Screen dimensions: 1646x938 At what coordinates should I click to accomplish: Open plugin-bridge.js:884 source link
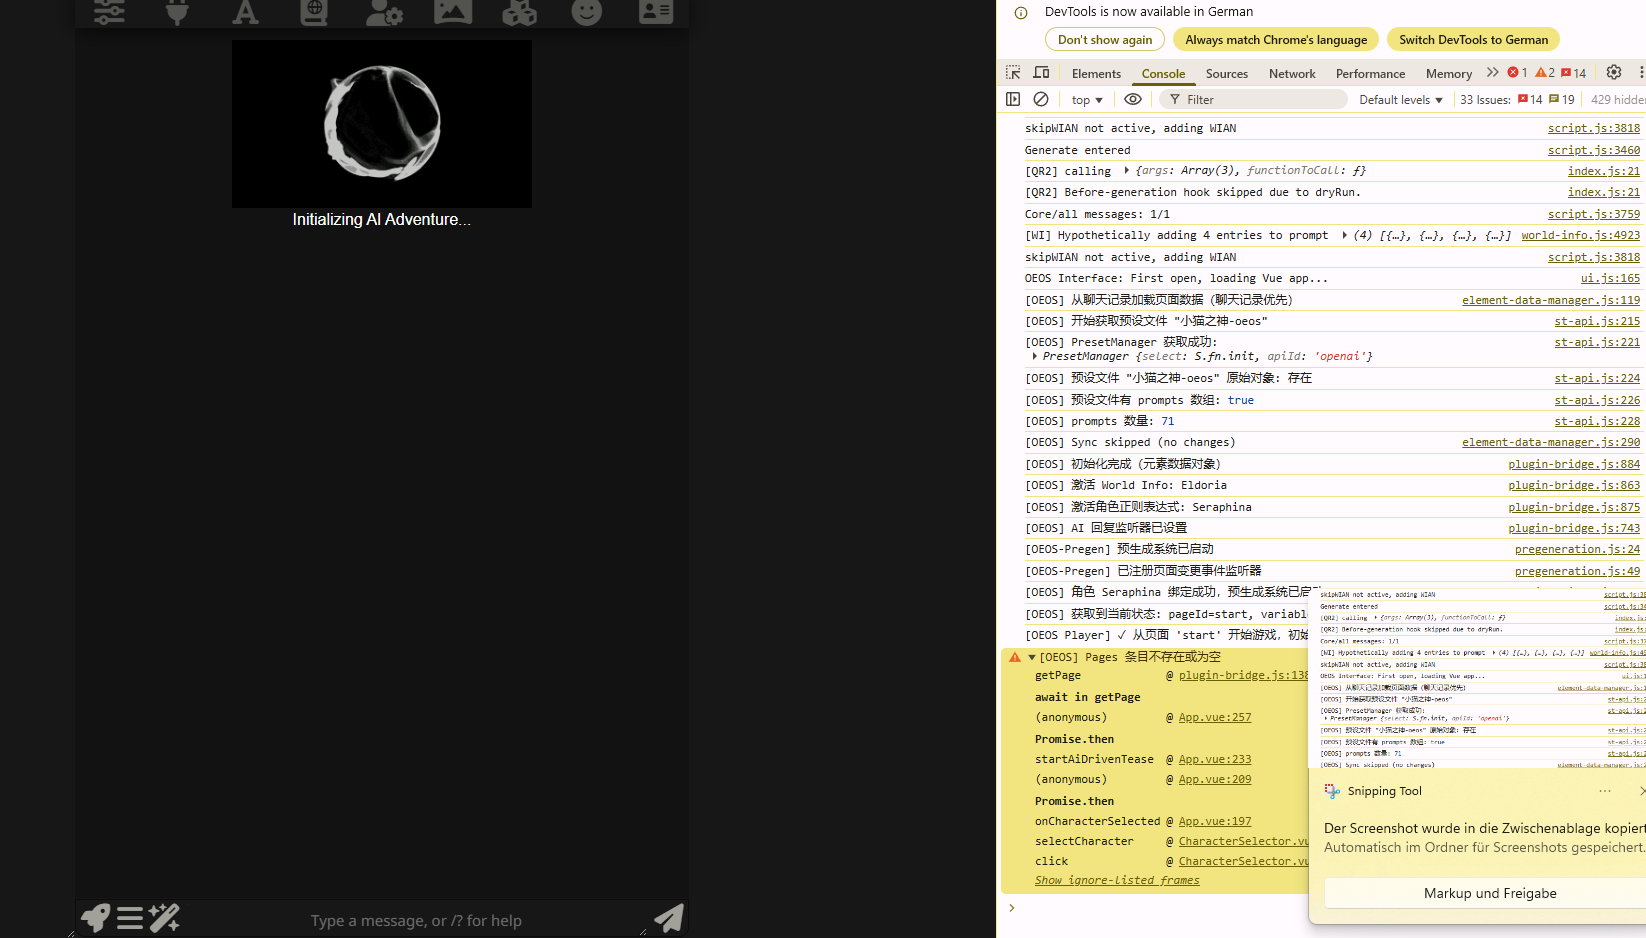pyautogui.click(x=1574, y=464)
